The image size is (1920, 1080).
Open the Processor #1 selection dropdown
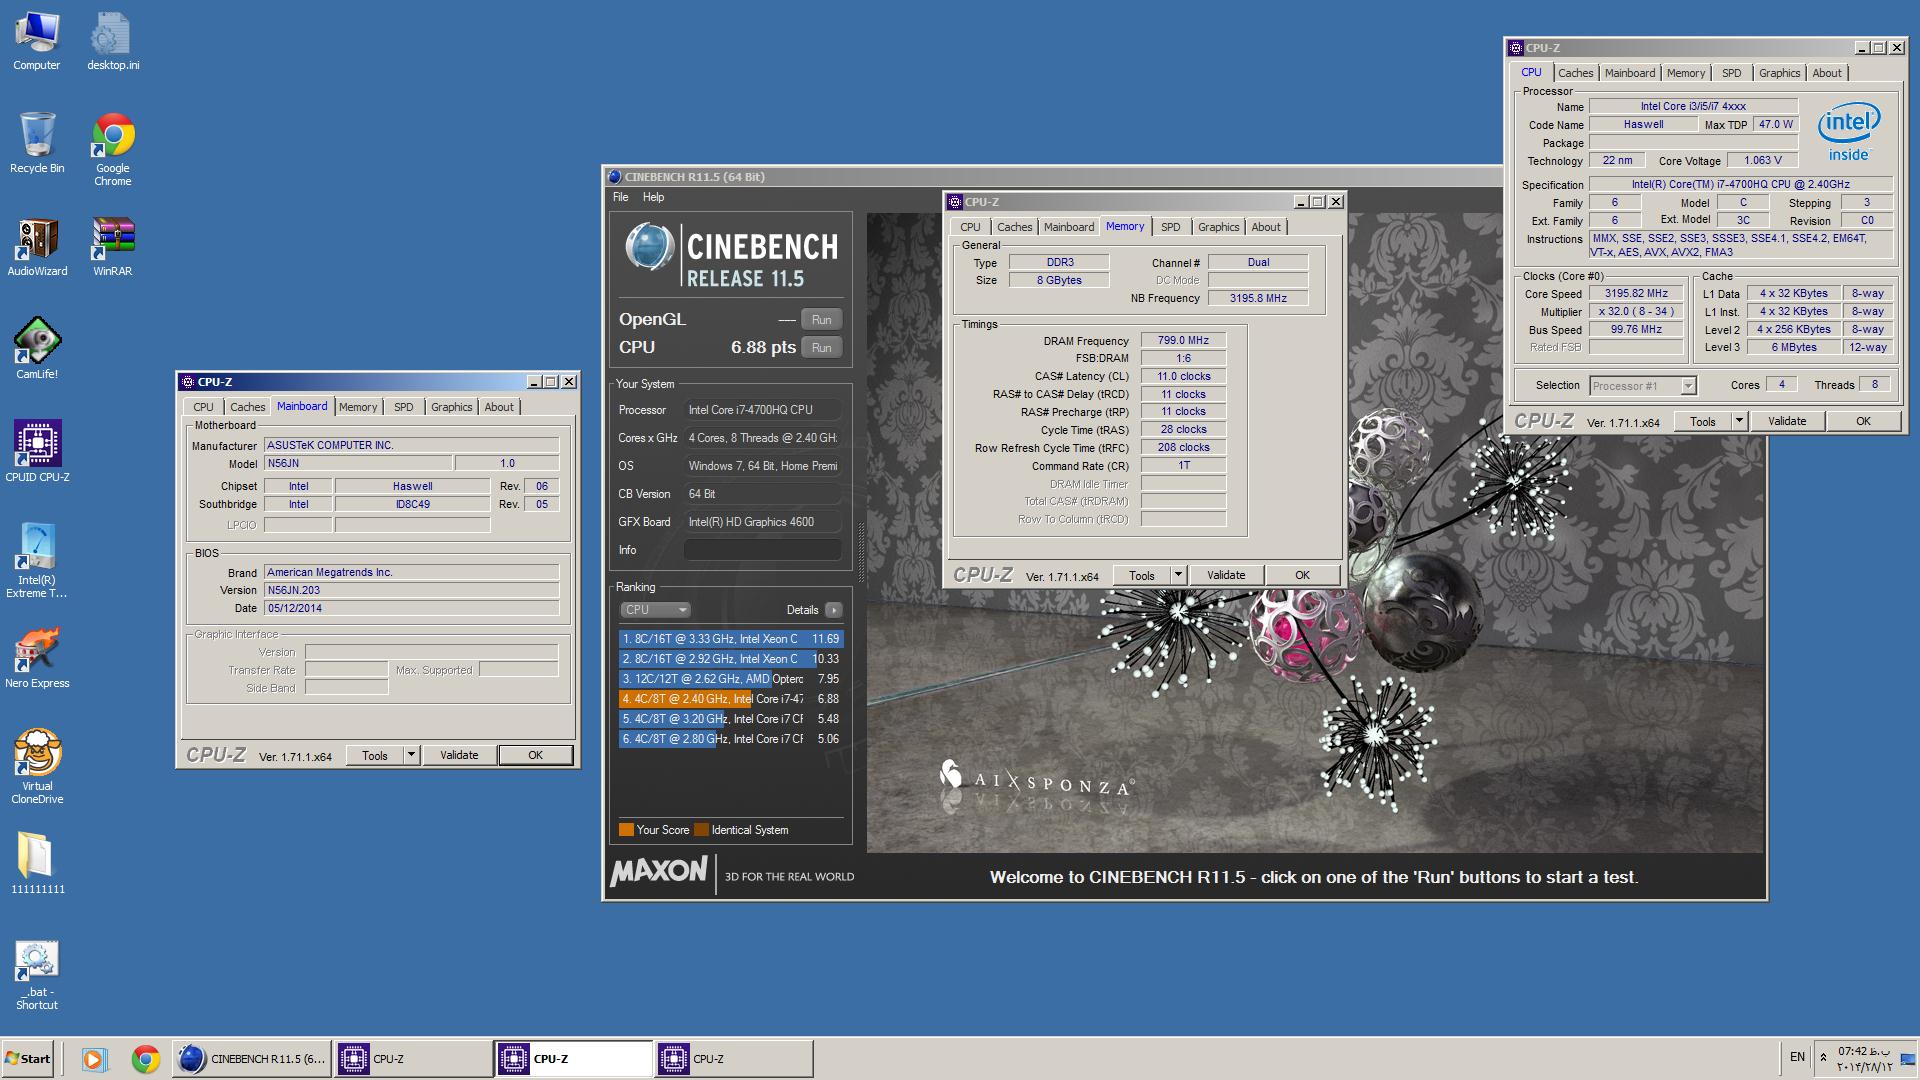point(1643,385)
